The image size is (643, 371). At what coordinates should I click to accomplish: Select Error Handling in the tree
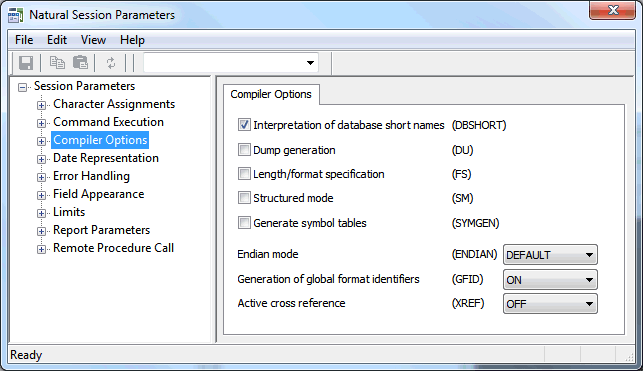pos(91,176)
